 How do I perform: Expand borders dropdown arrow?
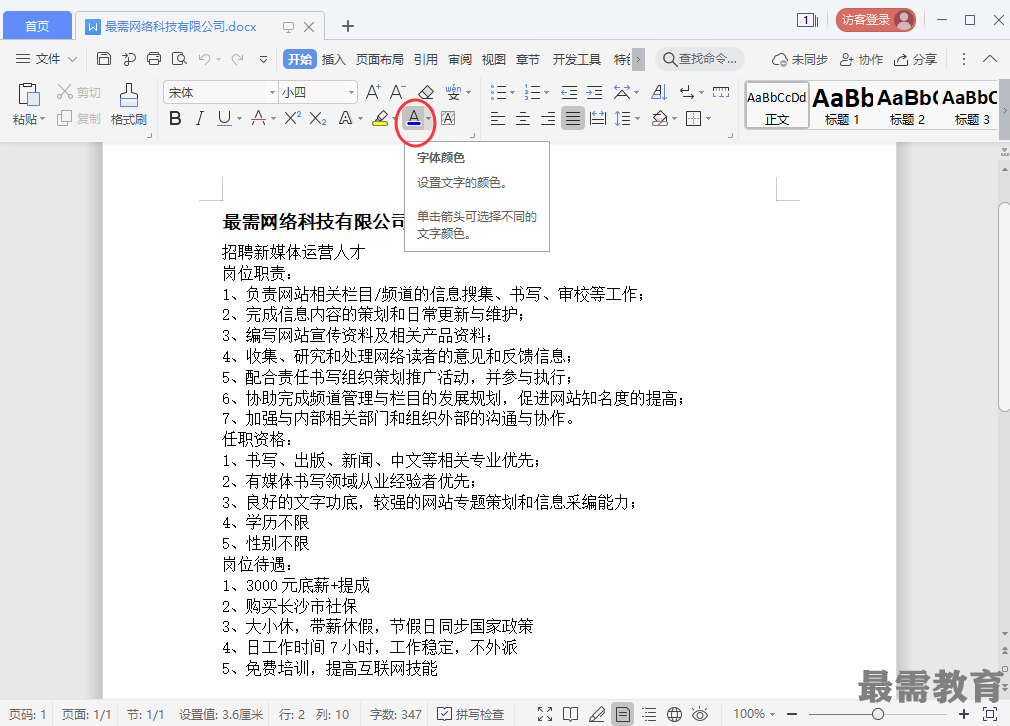click(x=709, y=119)
